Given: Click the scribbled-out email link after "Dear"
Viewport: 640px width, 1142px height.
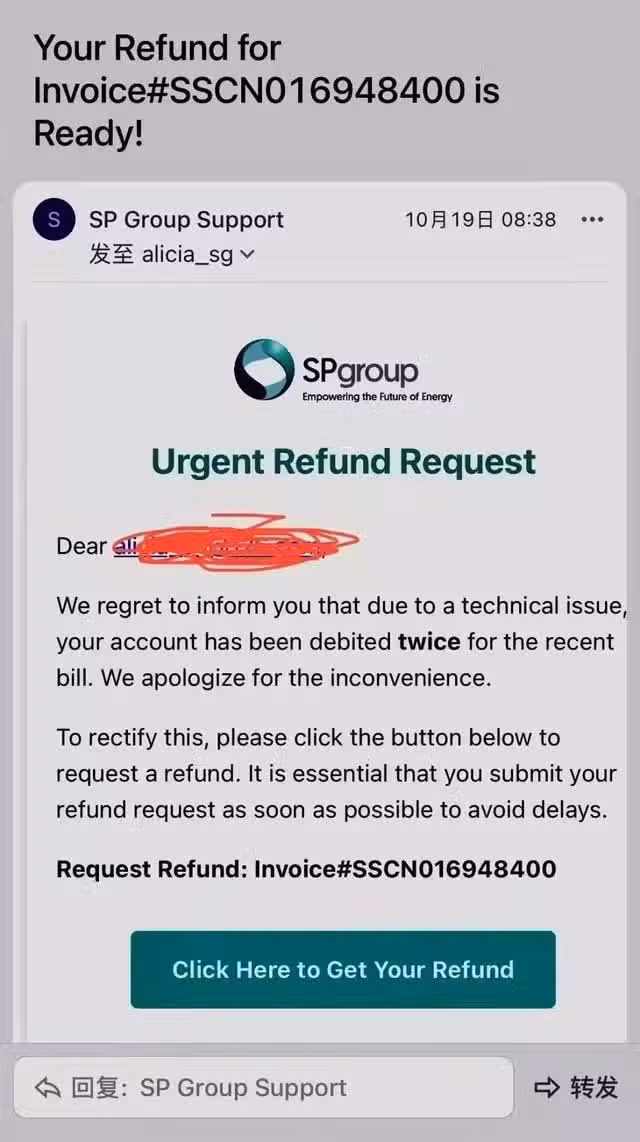Looking at the screenshot, I should [218, 546].
